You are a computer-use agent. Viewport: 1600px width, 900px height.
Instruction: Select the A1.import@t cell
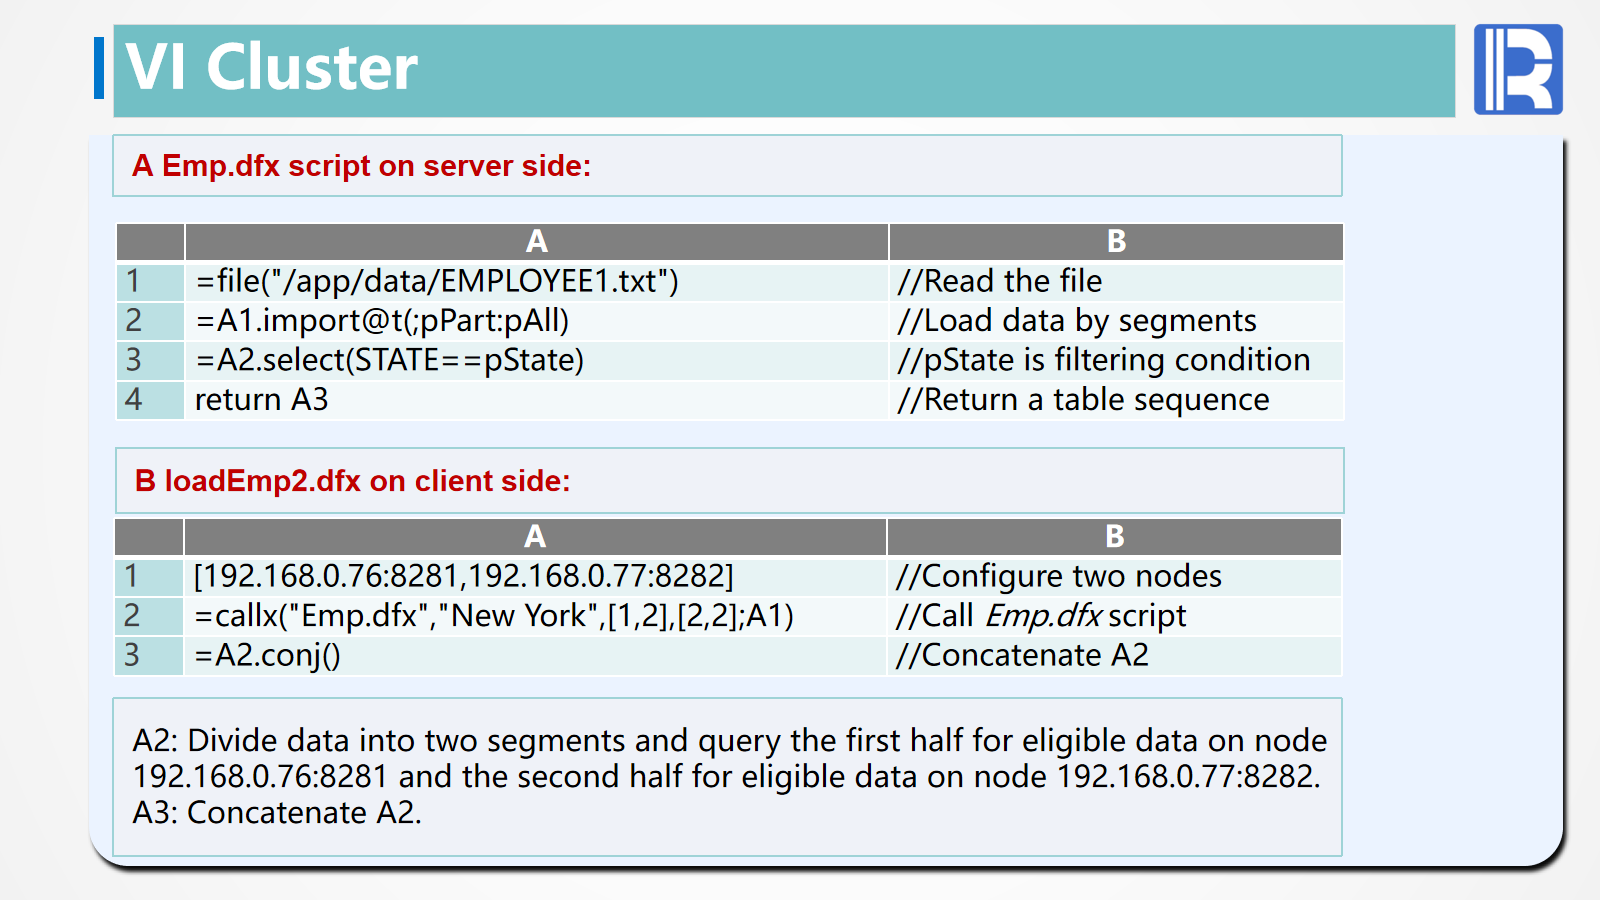click(382, 321)
